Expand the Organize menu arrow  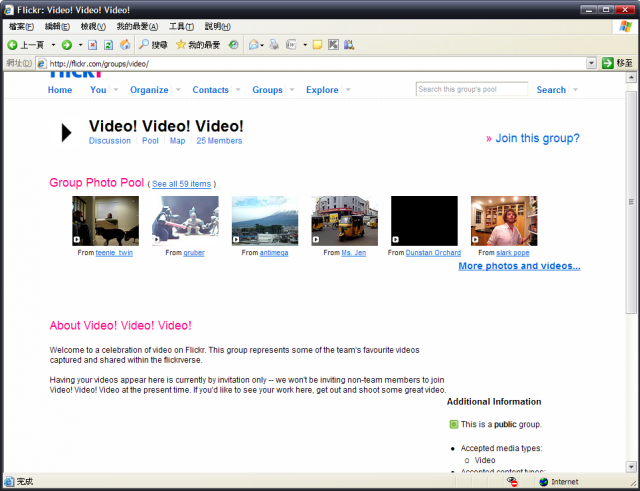178,90
